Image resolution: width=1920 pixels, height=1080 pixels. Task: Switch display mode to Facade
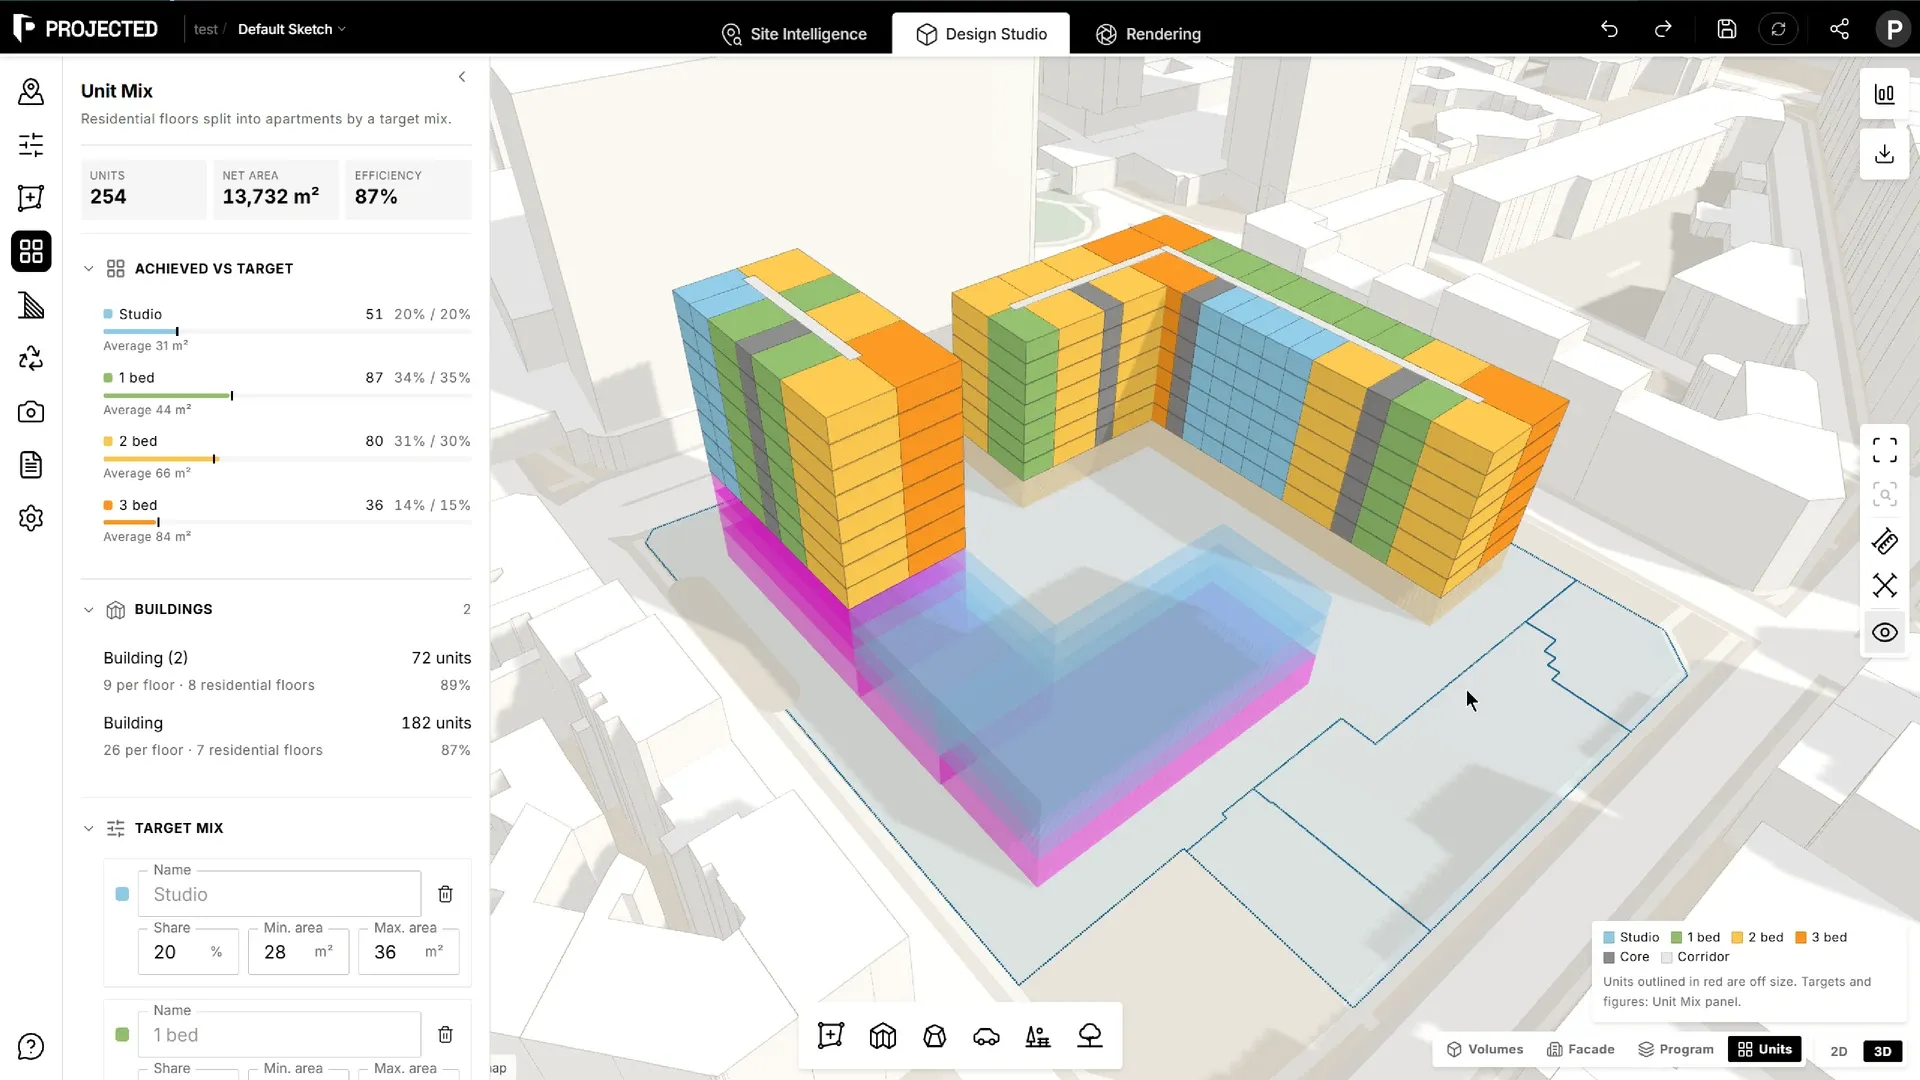(x=1581, y=1049)
